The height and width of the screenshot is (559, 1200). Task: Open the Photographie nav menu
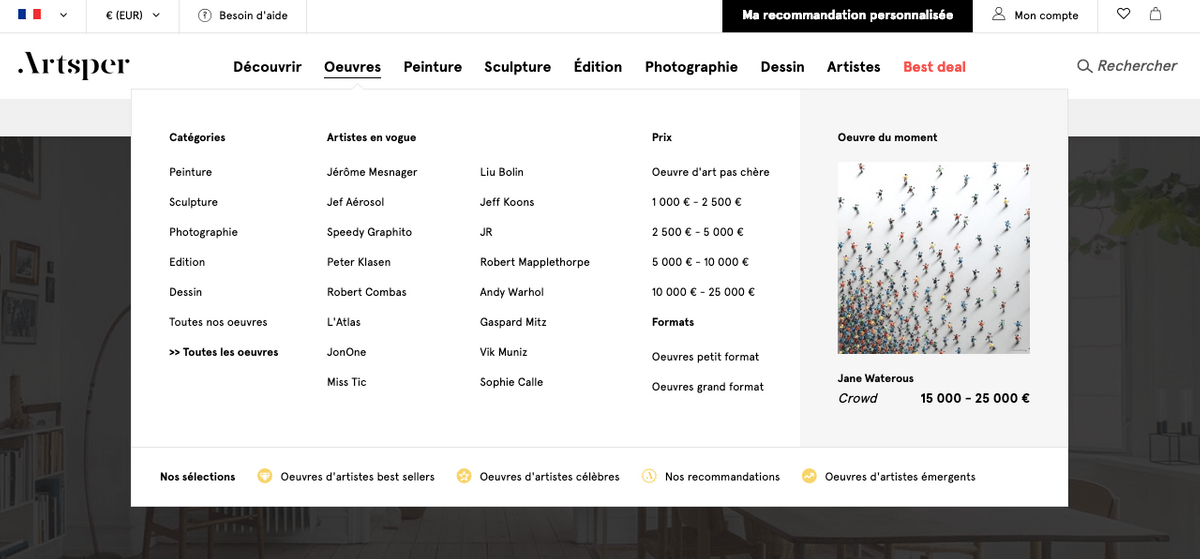pos(691,67)
